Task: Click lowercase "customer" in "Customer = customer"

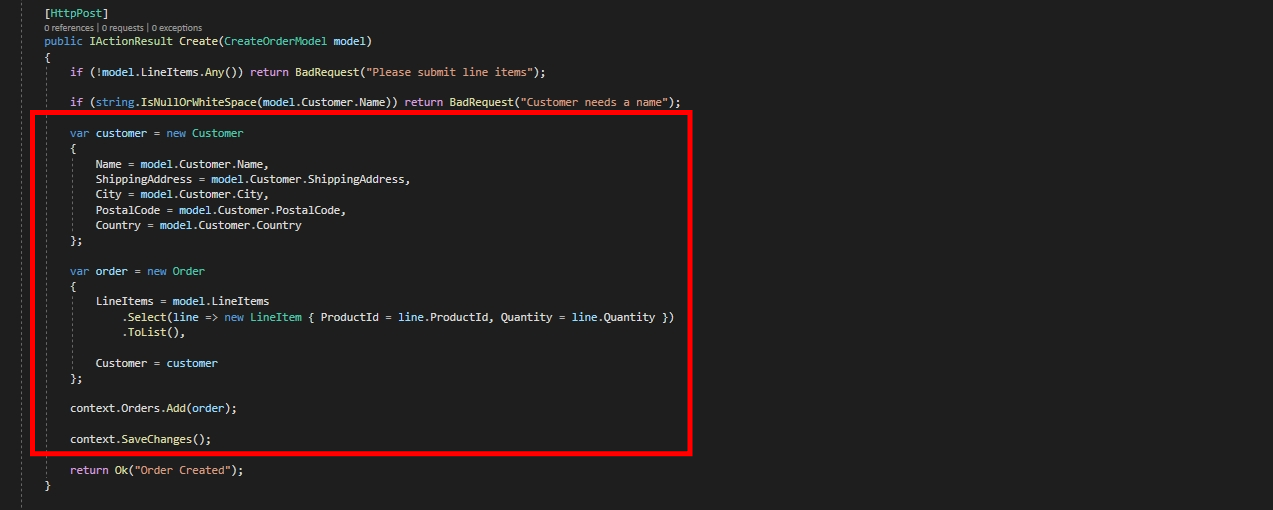Action: [x=192, y=363]
